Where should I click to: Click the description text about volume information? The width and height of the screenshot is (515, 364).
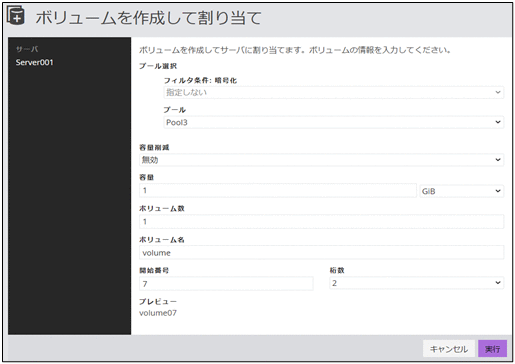click(295, 50)
